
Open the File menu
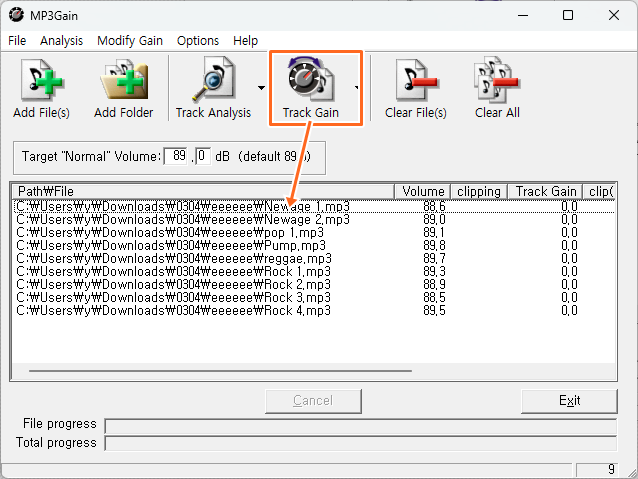[x=17, y=41]
